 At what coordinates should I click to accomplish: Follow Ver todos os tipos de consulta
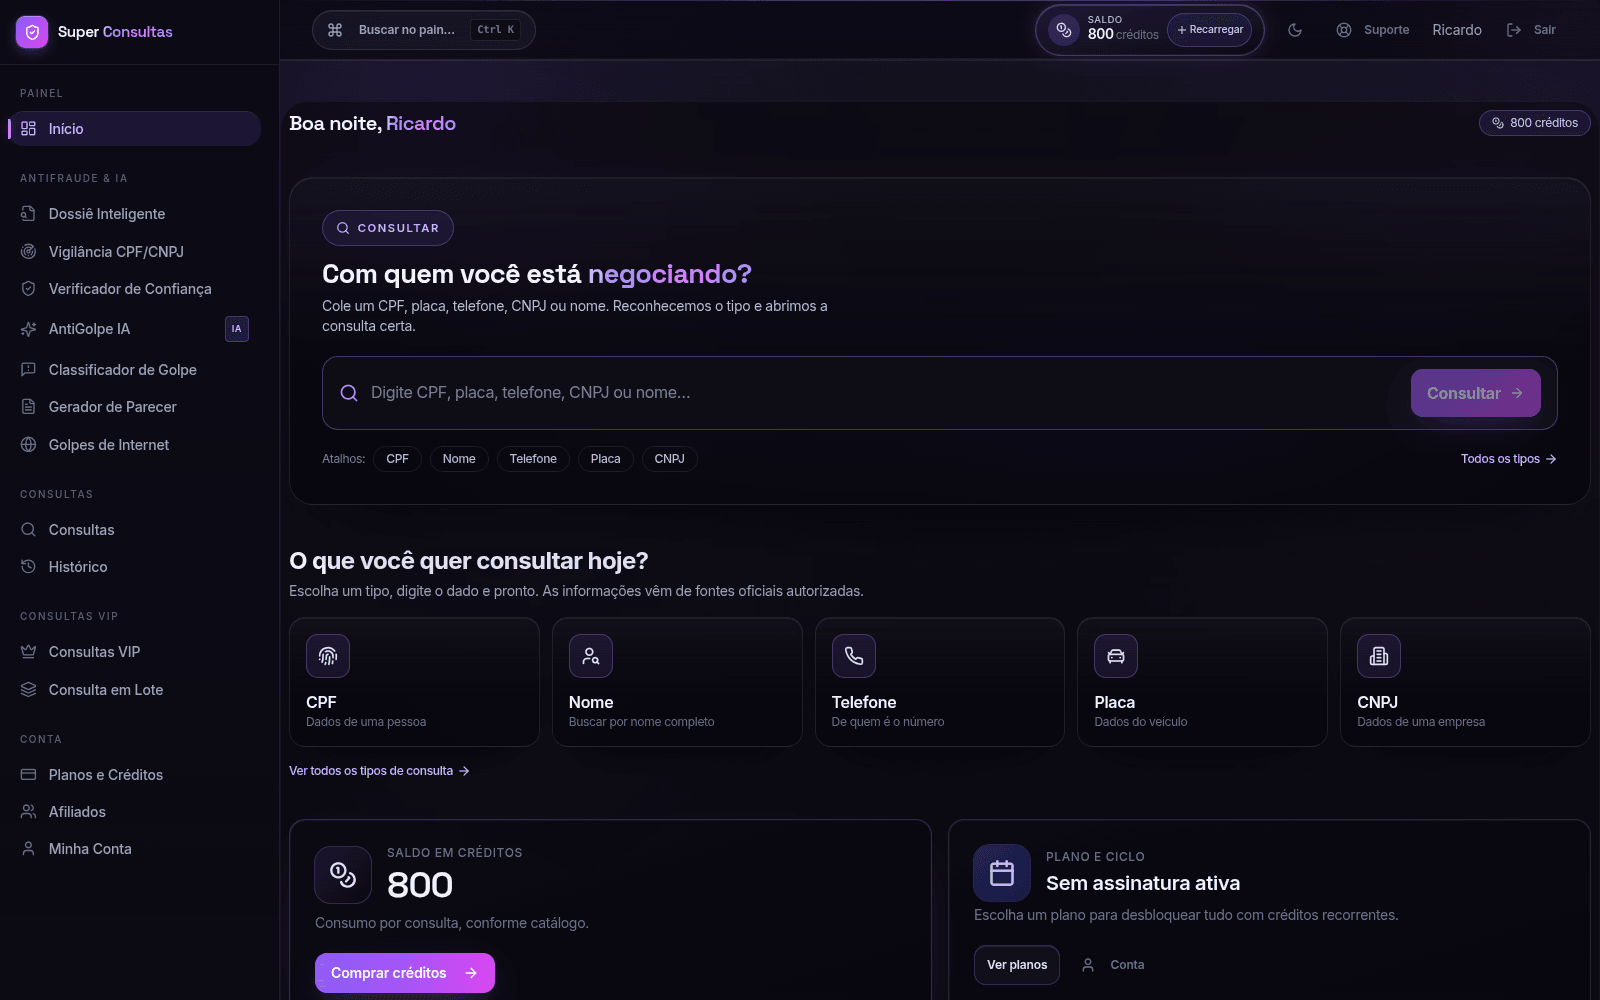(379, 771)
